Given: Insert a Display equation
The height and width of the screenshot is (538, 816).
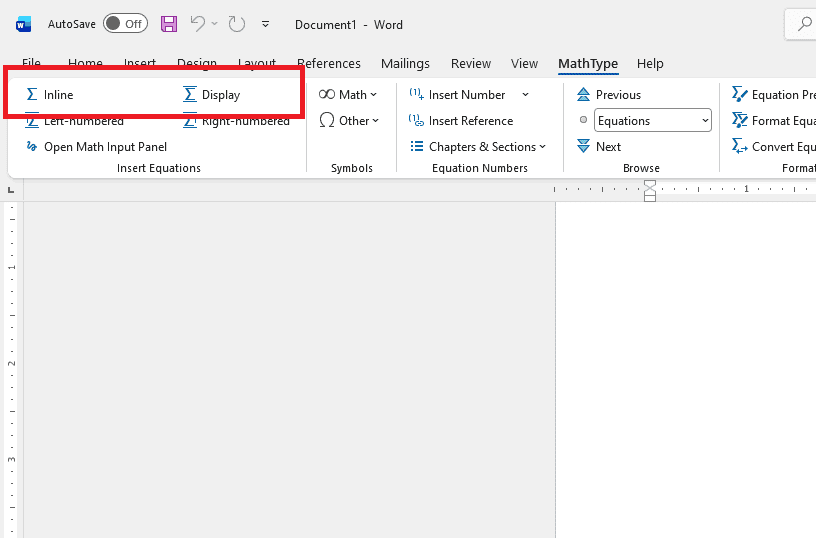Looking at the screenshot, I should click(x=212, y=95).
